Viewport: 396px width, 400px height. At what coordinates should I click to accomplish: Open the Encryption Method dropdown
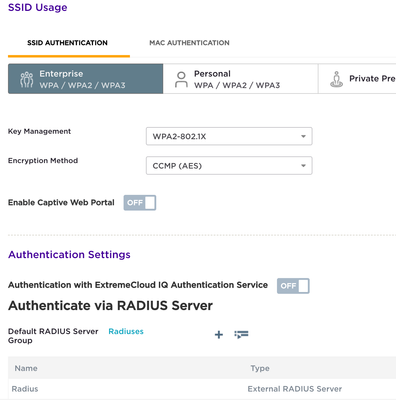coord(229,165)
